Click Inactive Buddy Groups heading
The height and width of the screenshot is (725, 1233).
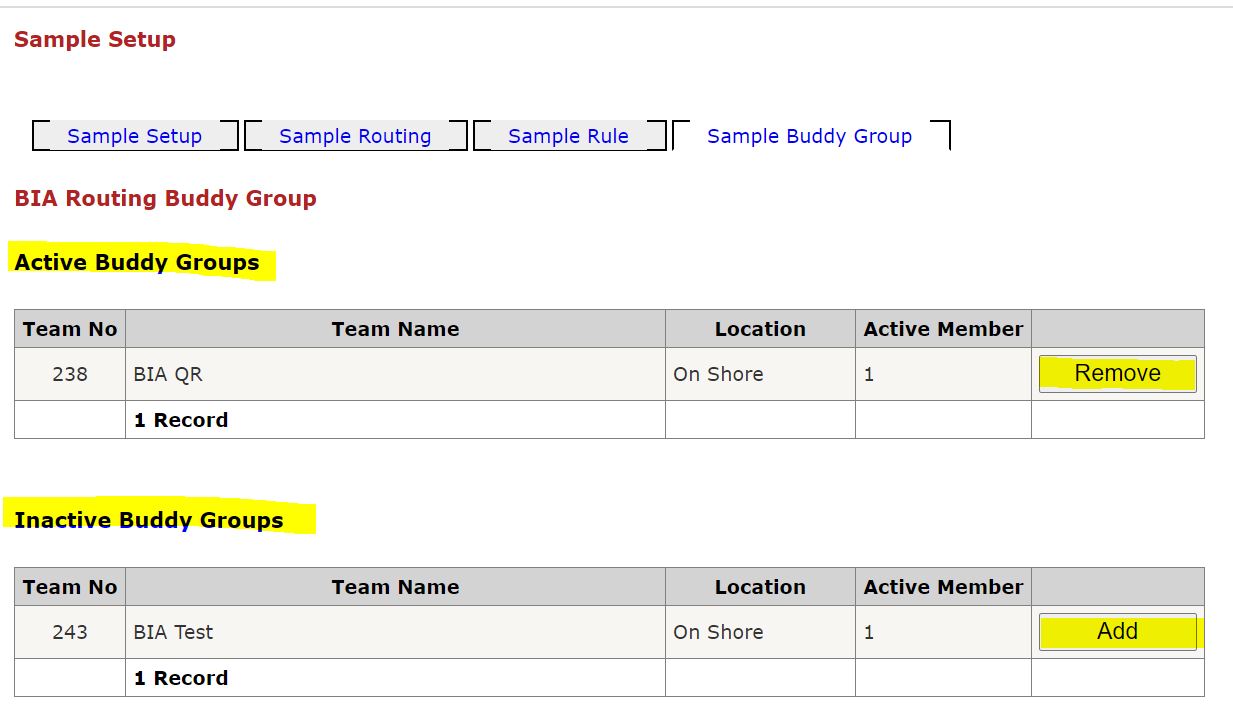tap(149, 520)
